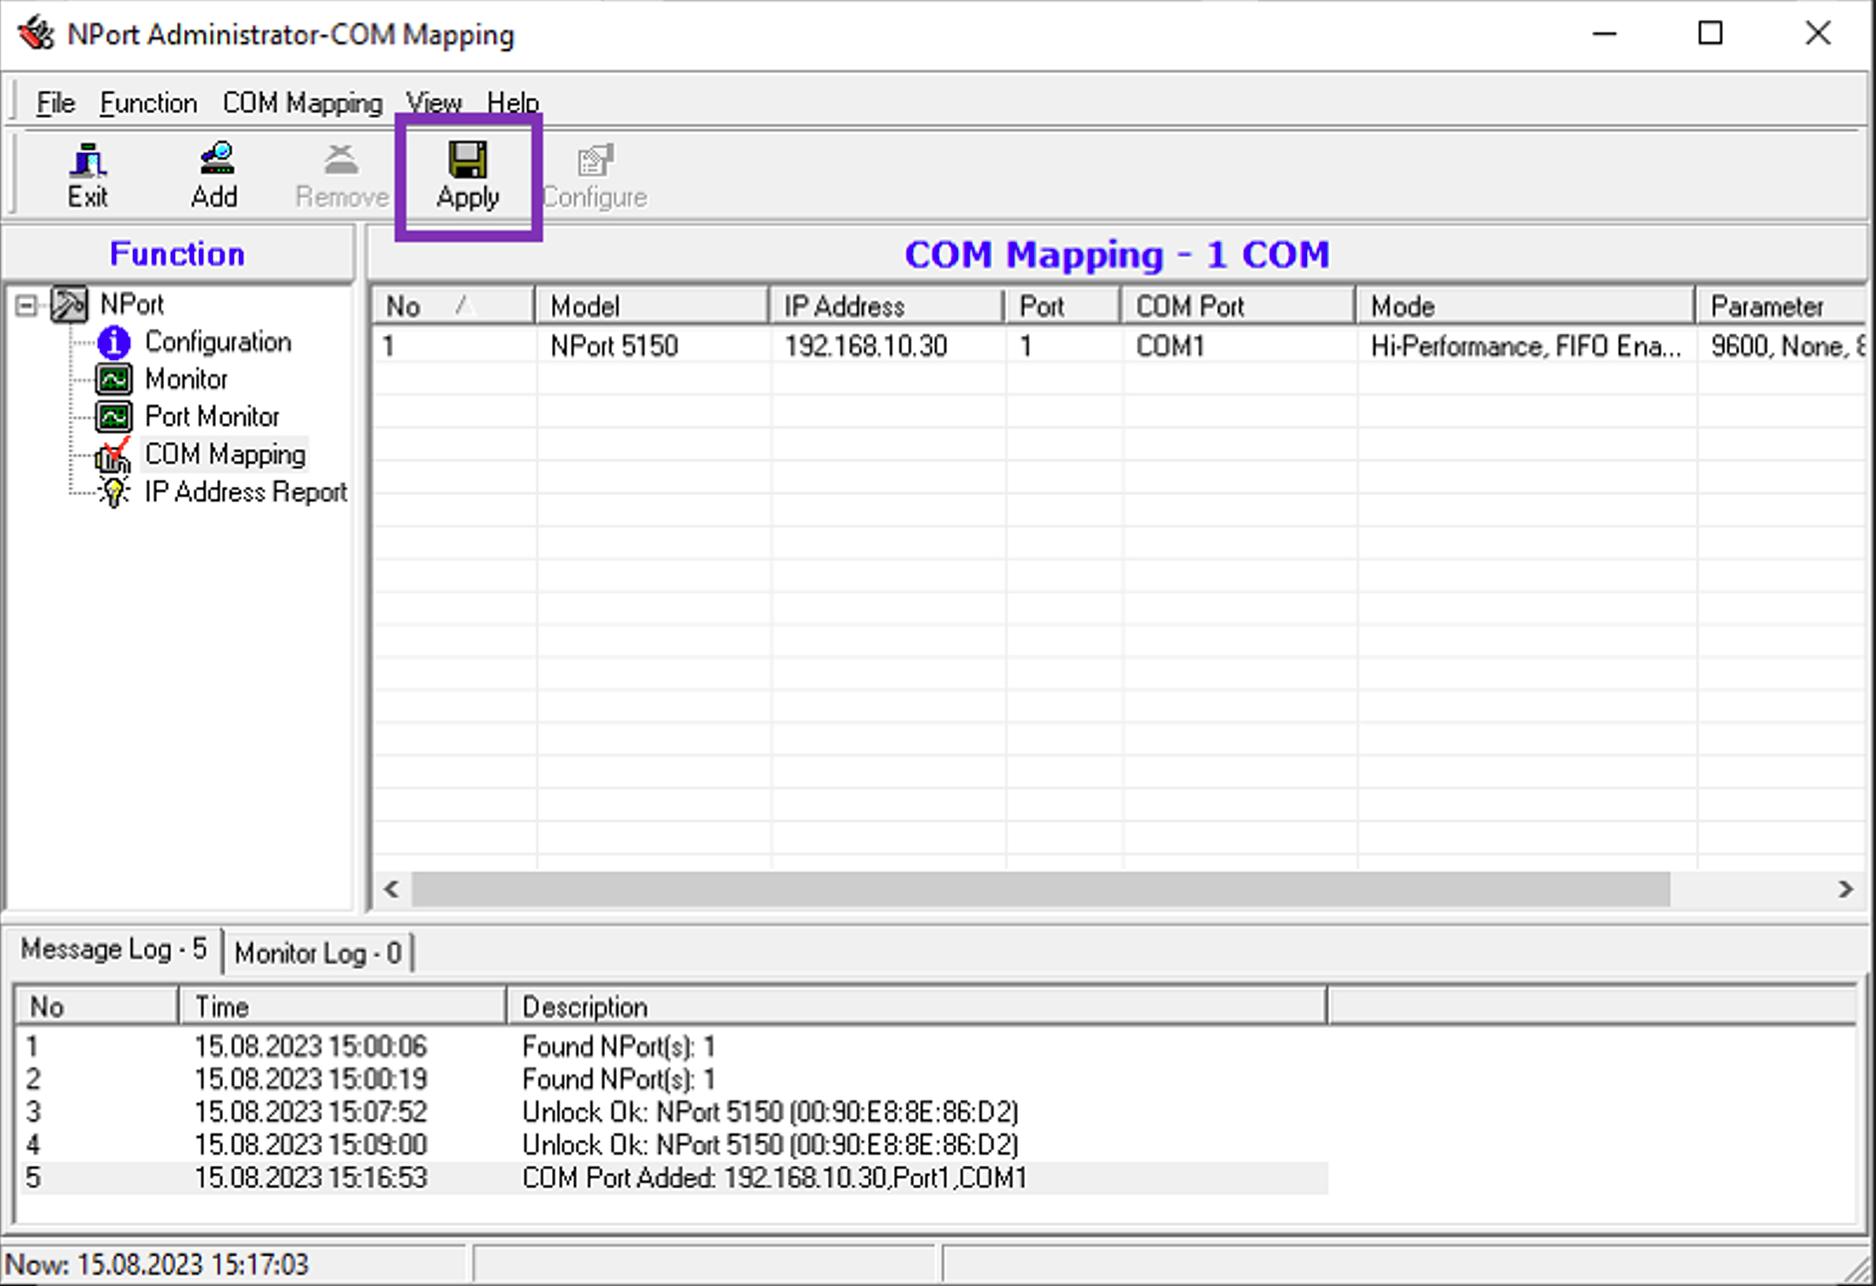The width and height of the screenshot is (1876, 1286).
Task: Click the COM Mapping checkmark icon
Action: pyautogui.click(x=114, y=456)
